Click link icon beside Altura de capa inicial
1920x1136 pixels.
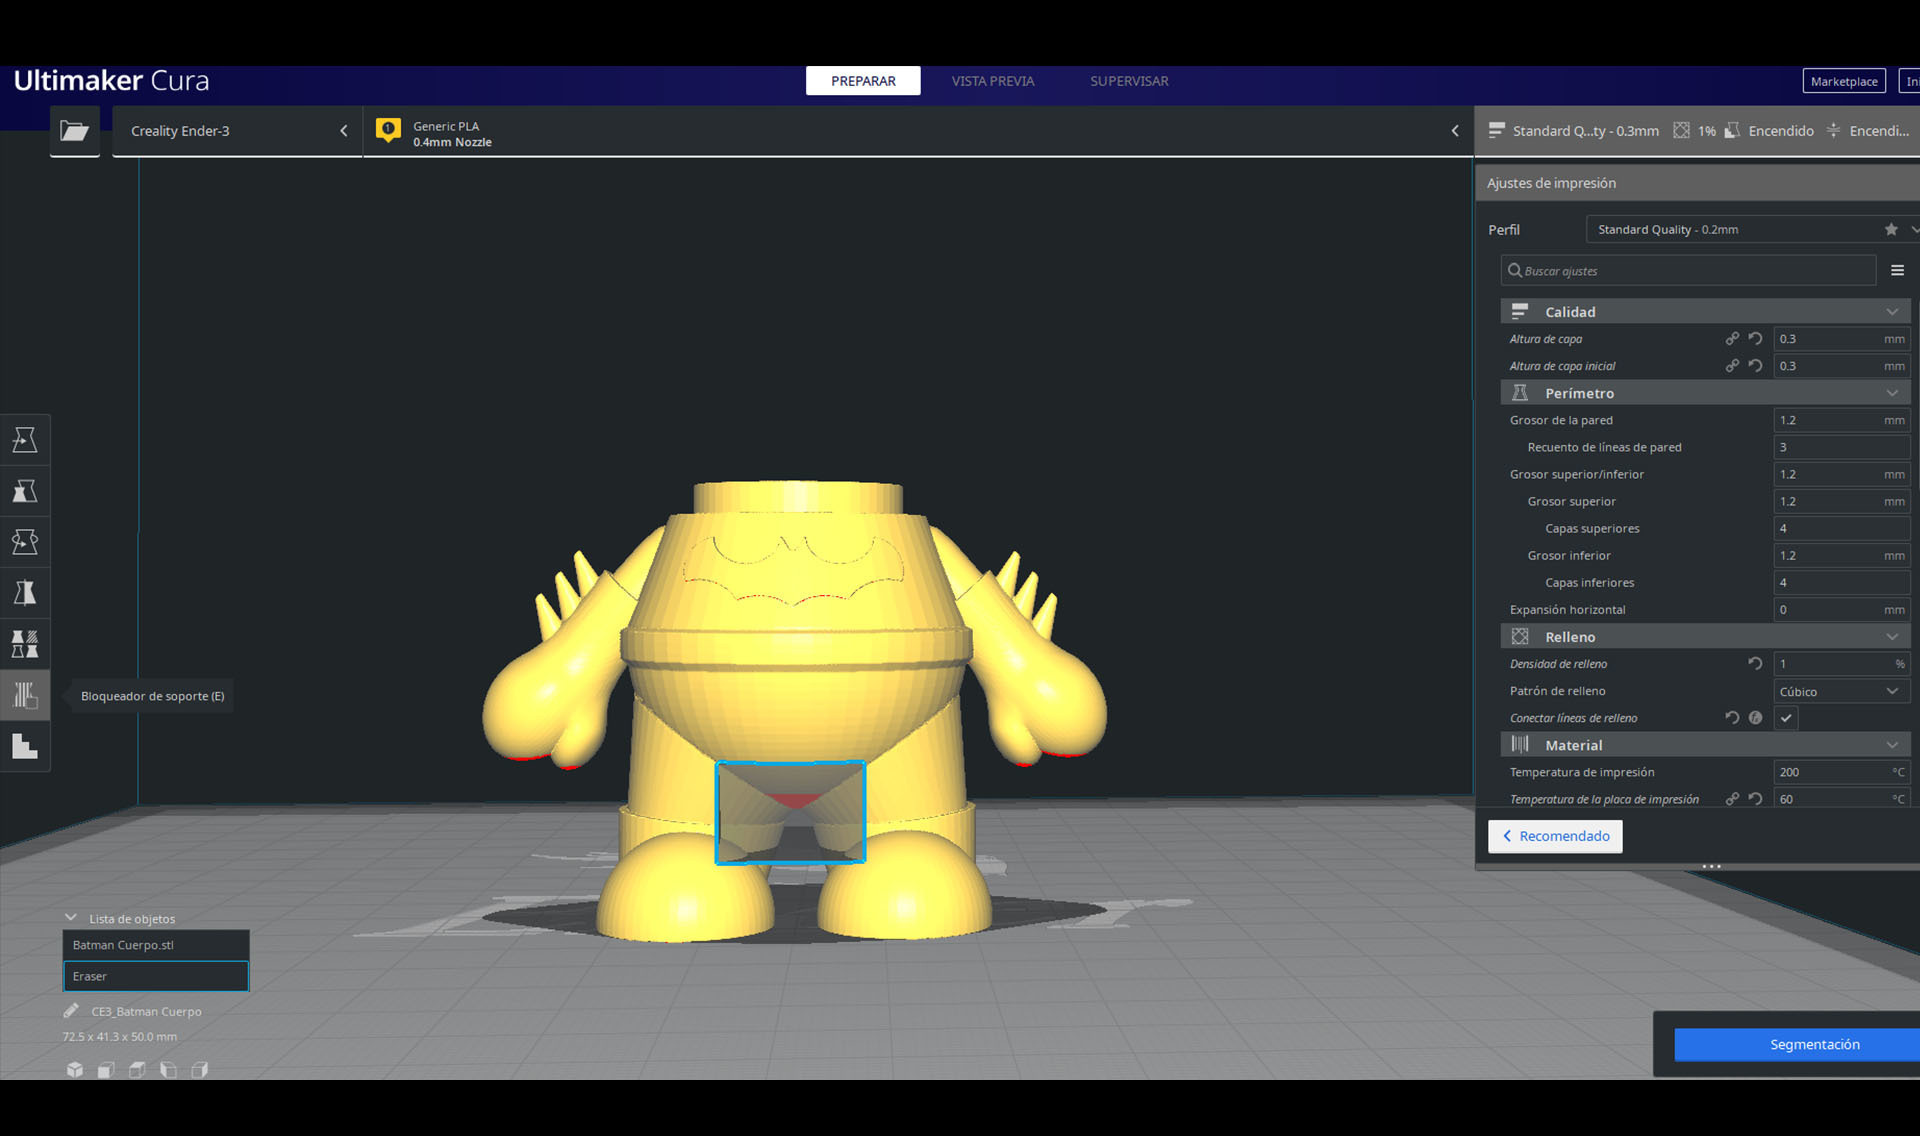(1732, 366)
